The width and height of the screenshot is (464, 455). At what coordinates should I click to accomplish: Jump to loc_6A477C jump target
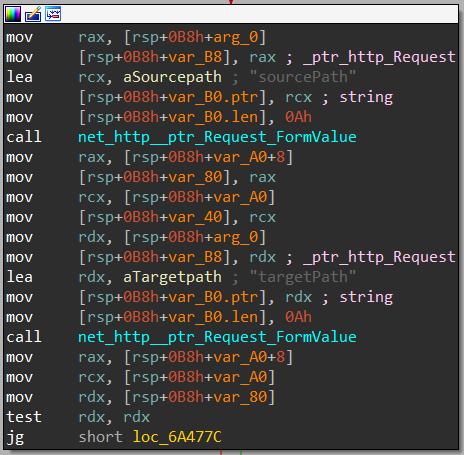tap(177, 437)
